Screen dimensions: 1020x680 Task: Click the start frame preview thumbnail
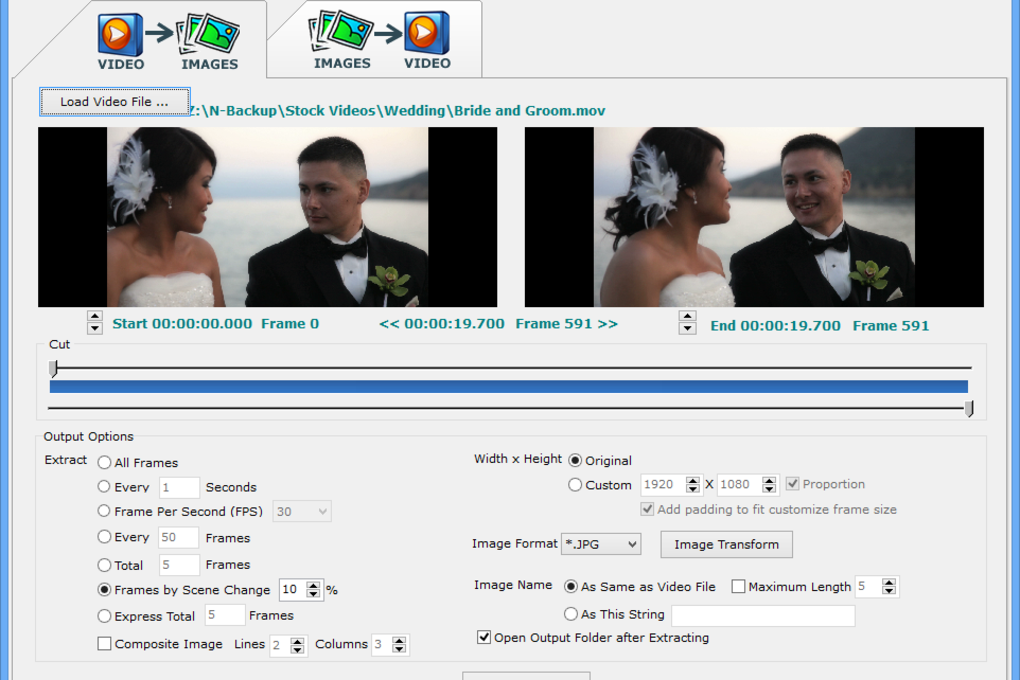coord(267,217)
